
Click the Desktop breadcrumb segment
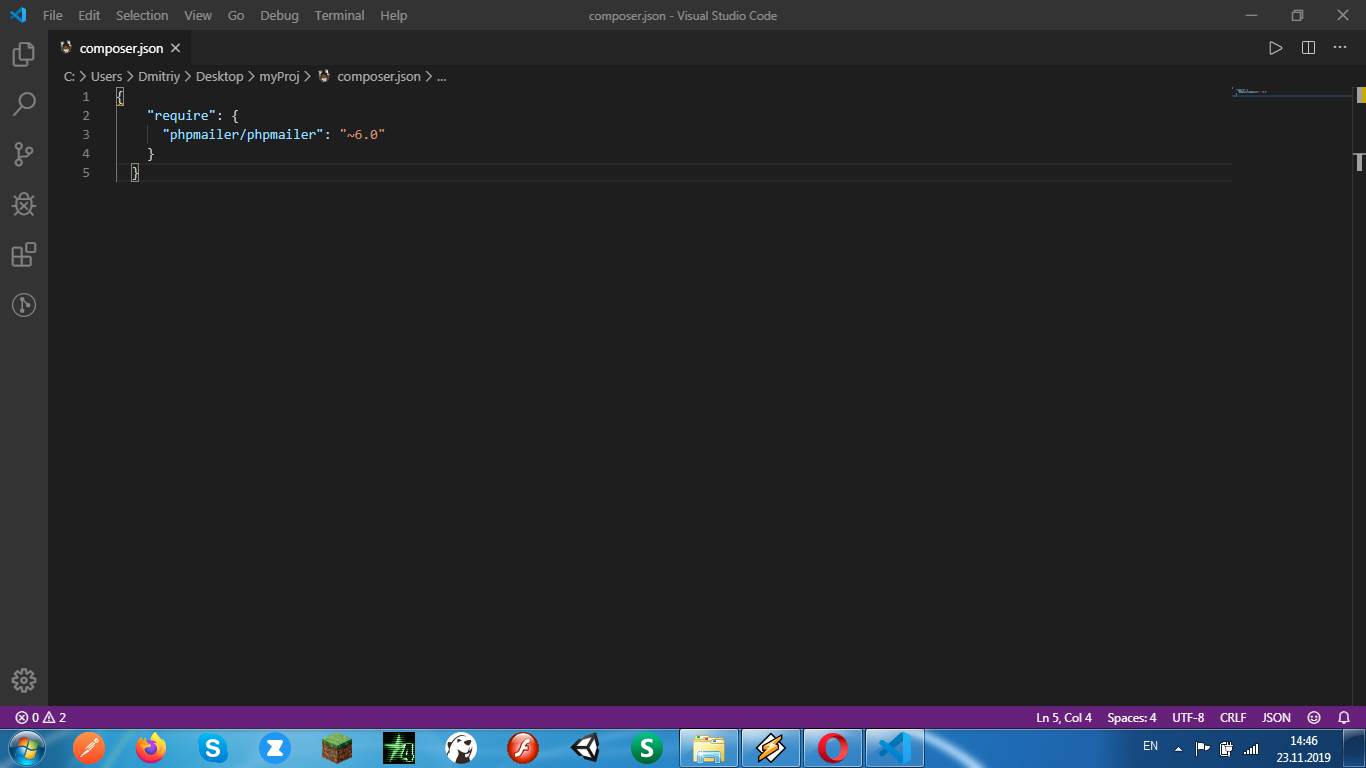coord(219,76)
